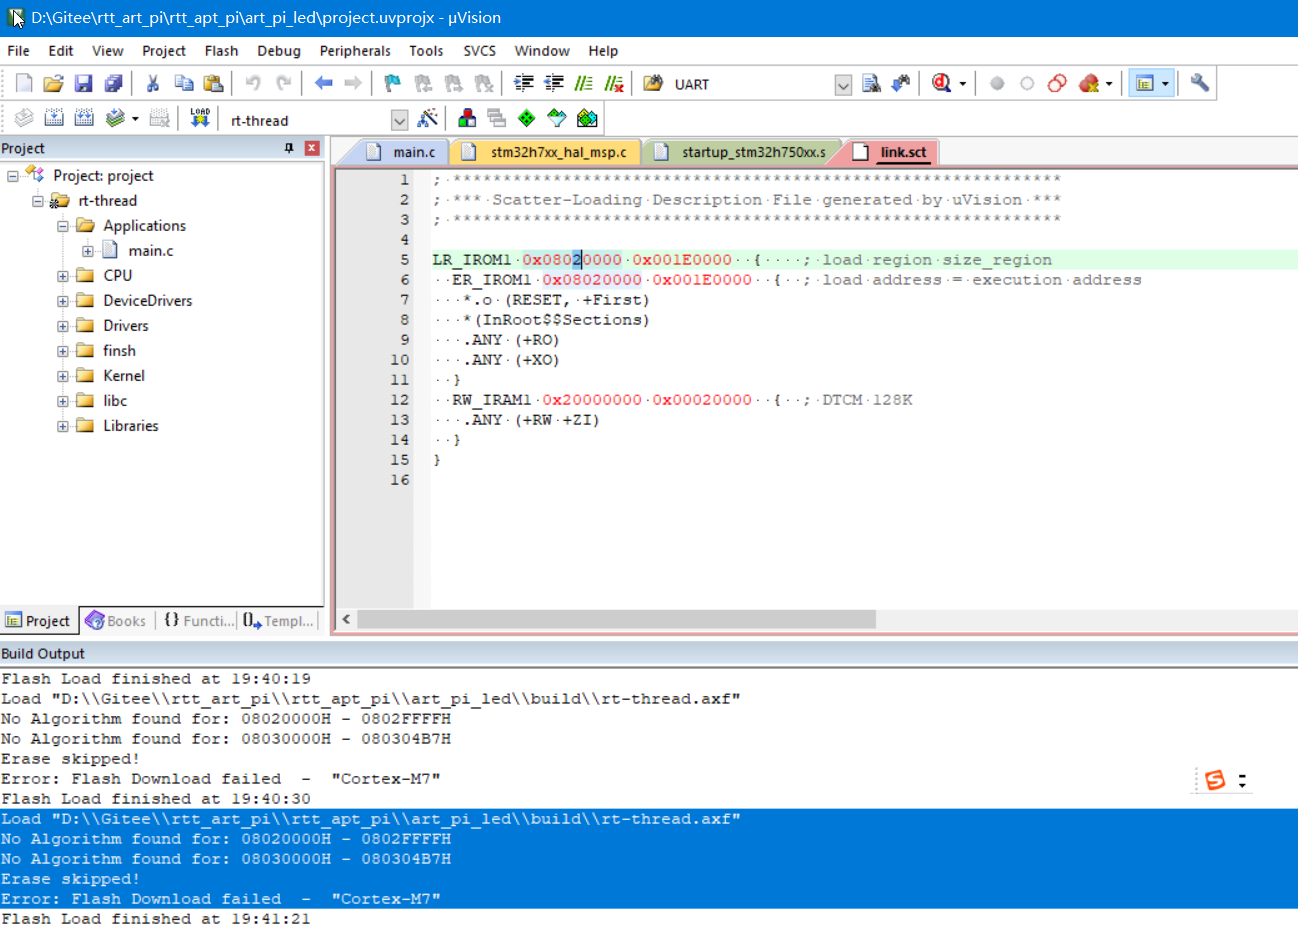This screenshot has width=1298, height=931.
Task: Open Manage Run-Time Environment green diamond
Action: tap(527, 118)
